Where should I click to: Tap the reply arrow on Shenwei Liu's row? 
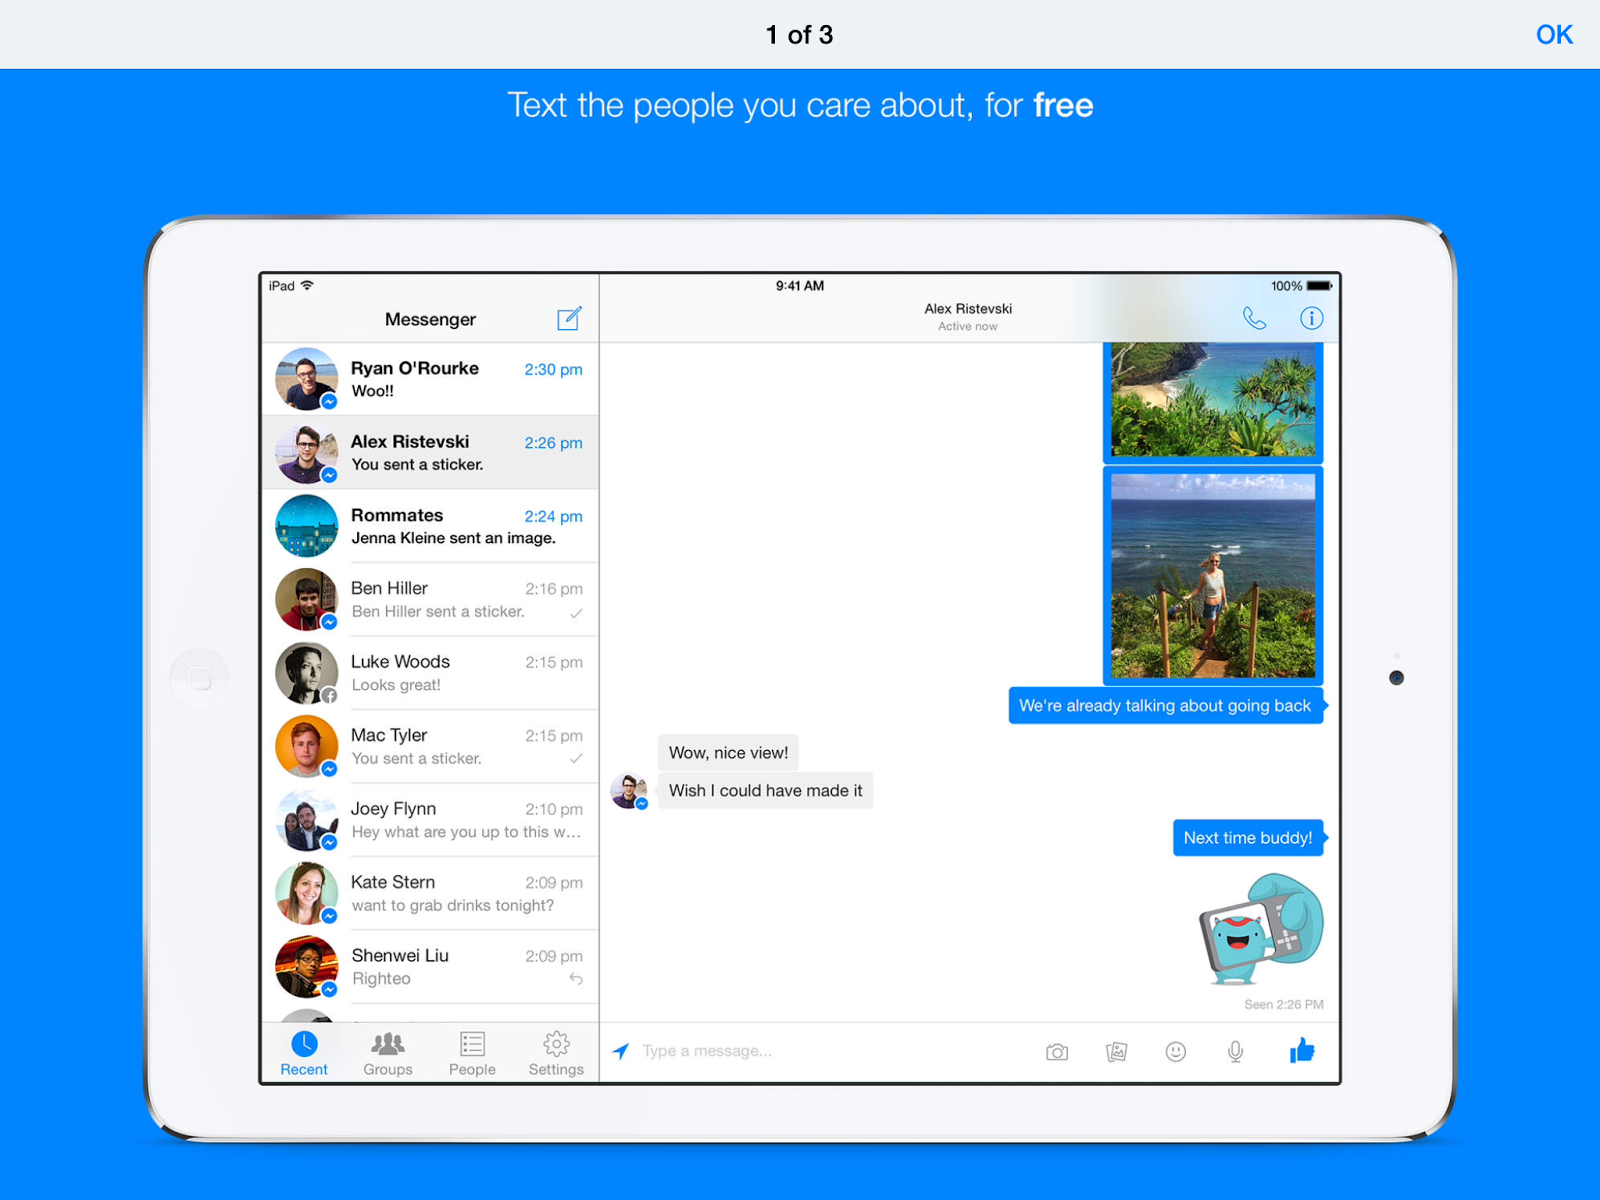pyautogui.click(x=576, y=979)
